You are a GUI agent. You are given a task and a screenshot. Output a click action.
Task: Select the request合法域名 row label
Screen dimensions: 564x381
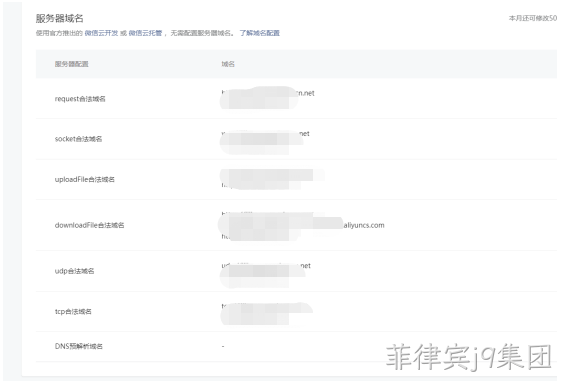click(80, 99)
